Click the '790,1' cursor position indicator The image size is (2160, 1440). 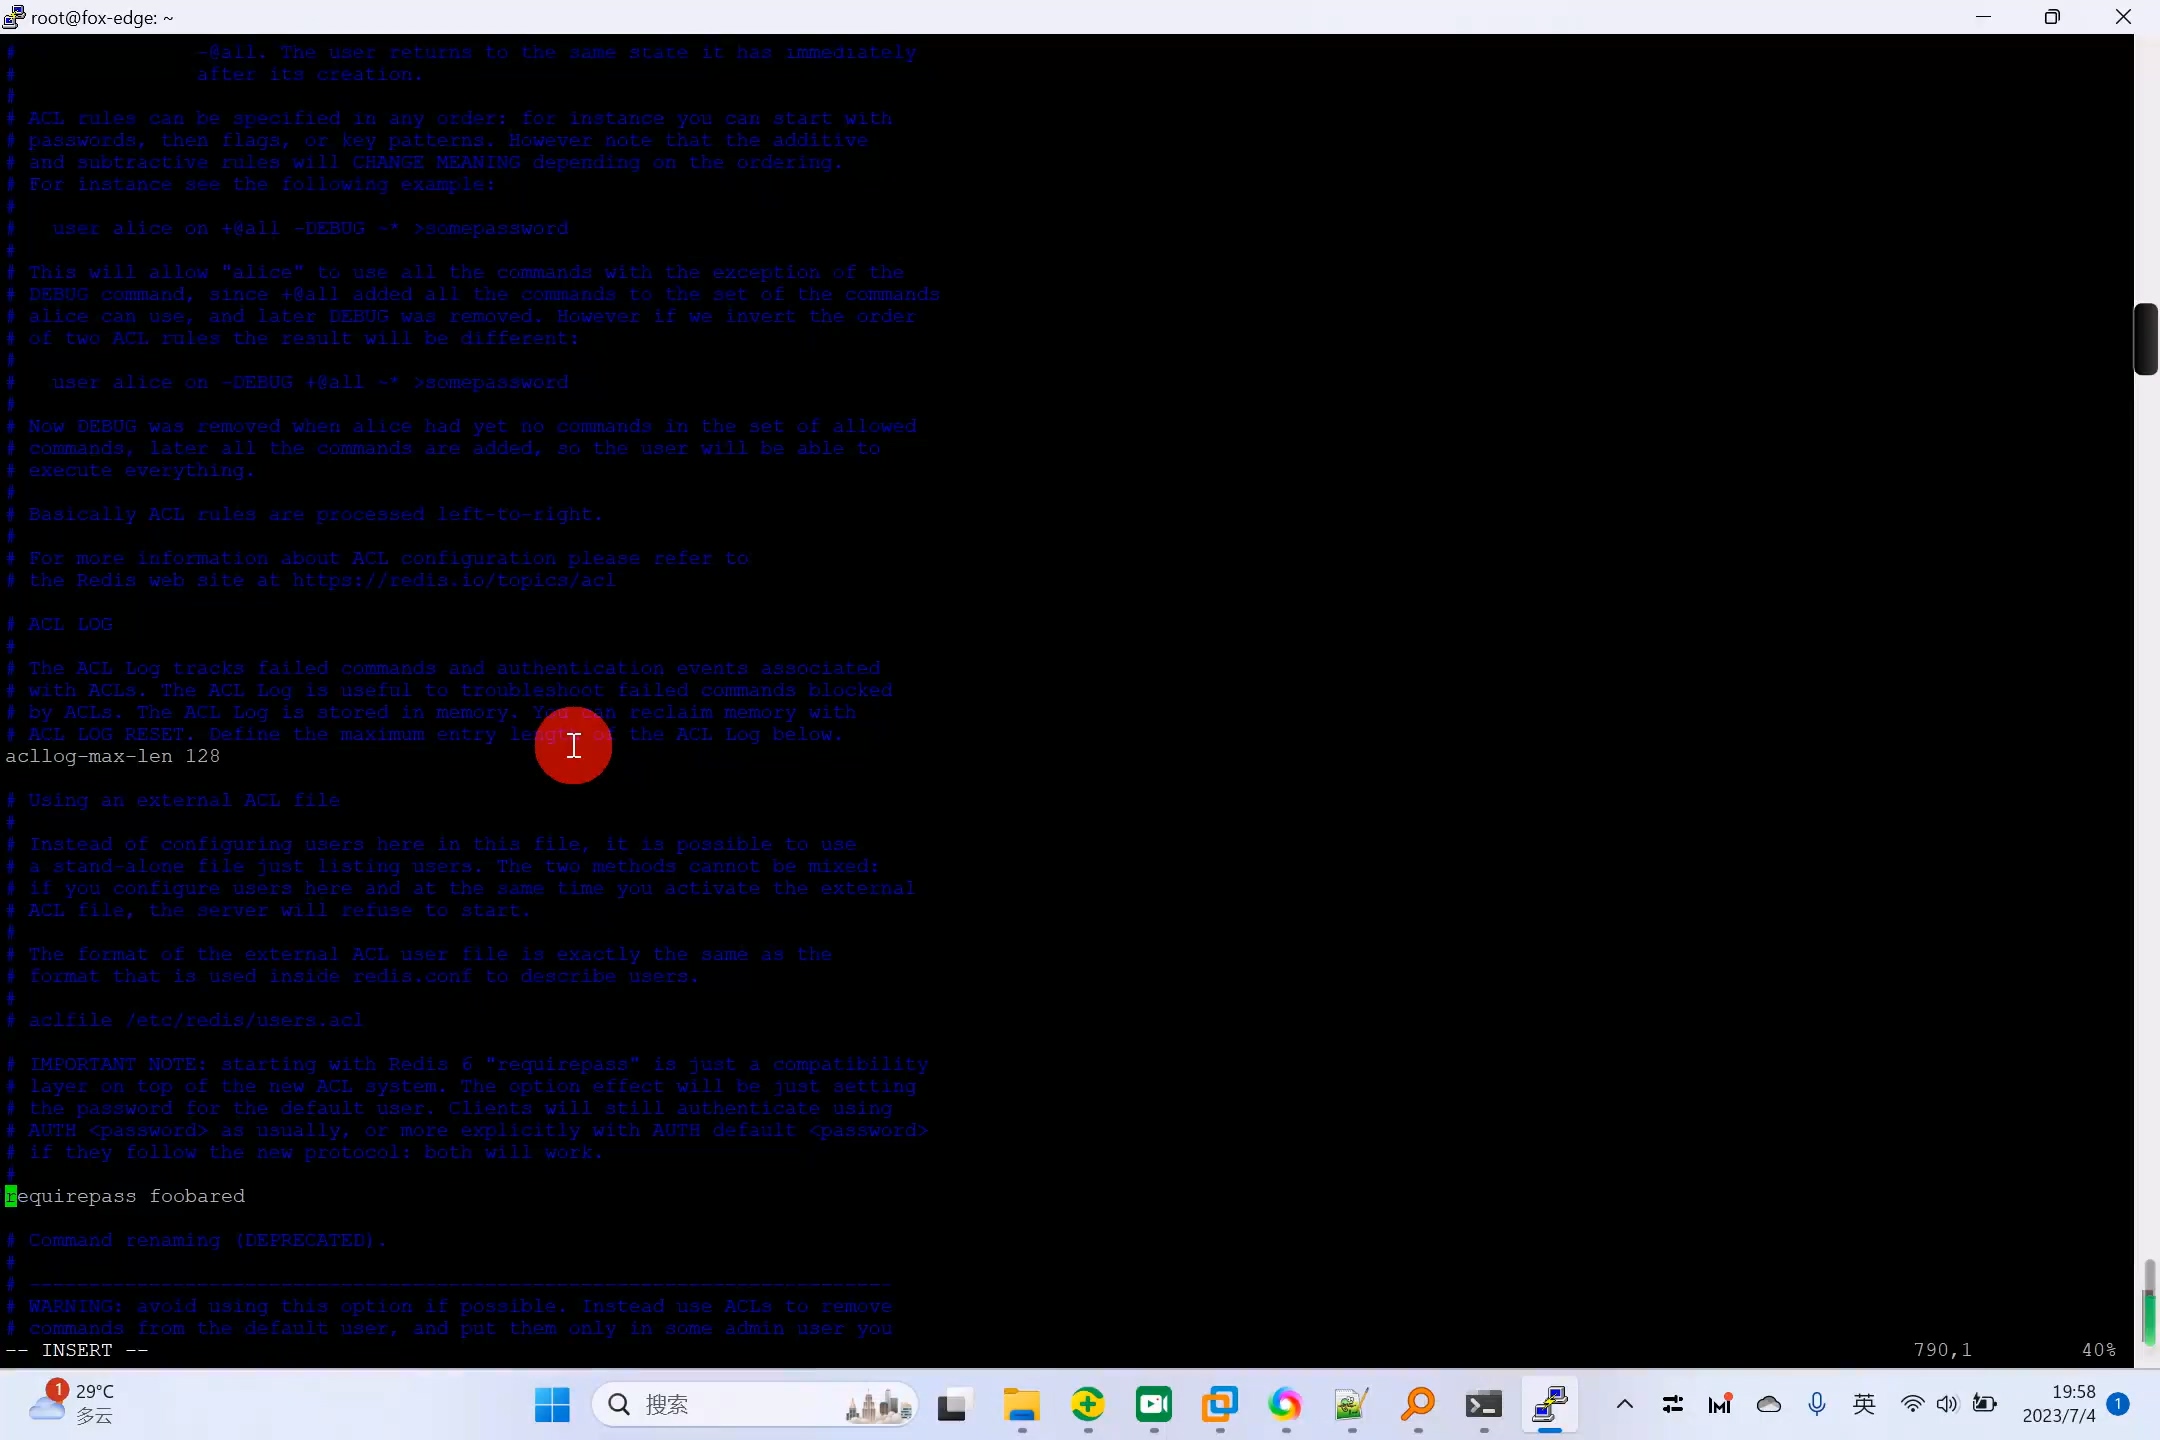click(x=1942, y=1350)
